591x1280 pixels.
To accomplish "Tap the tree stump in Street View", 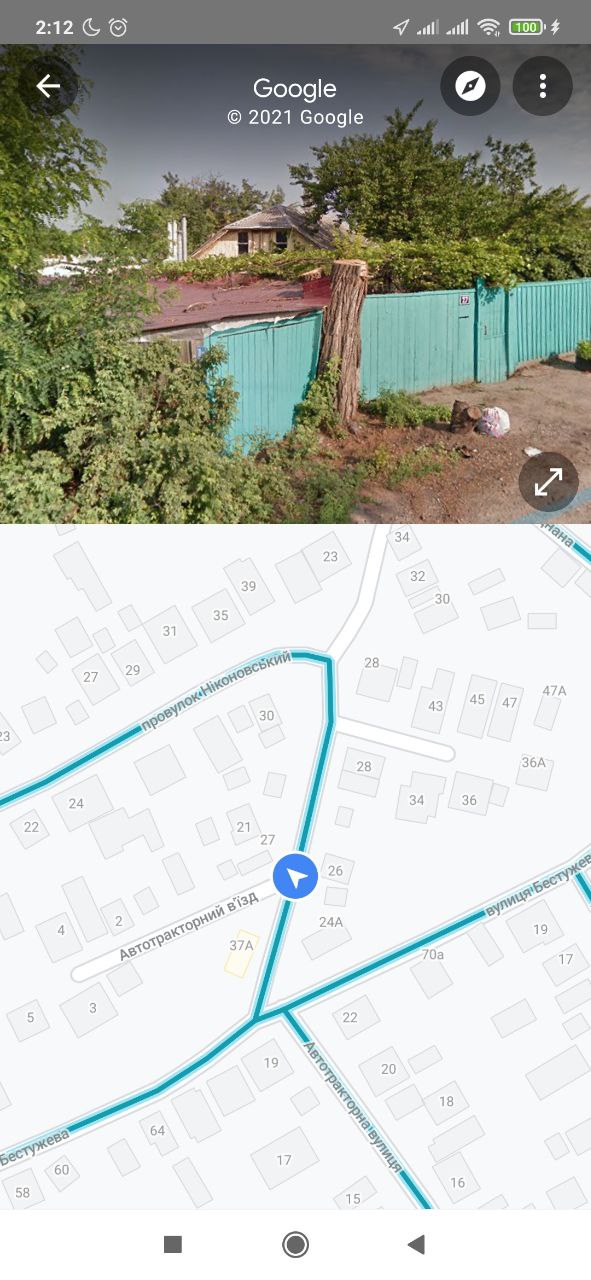I will coord(344,340).
